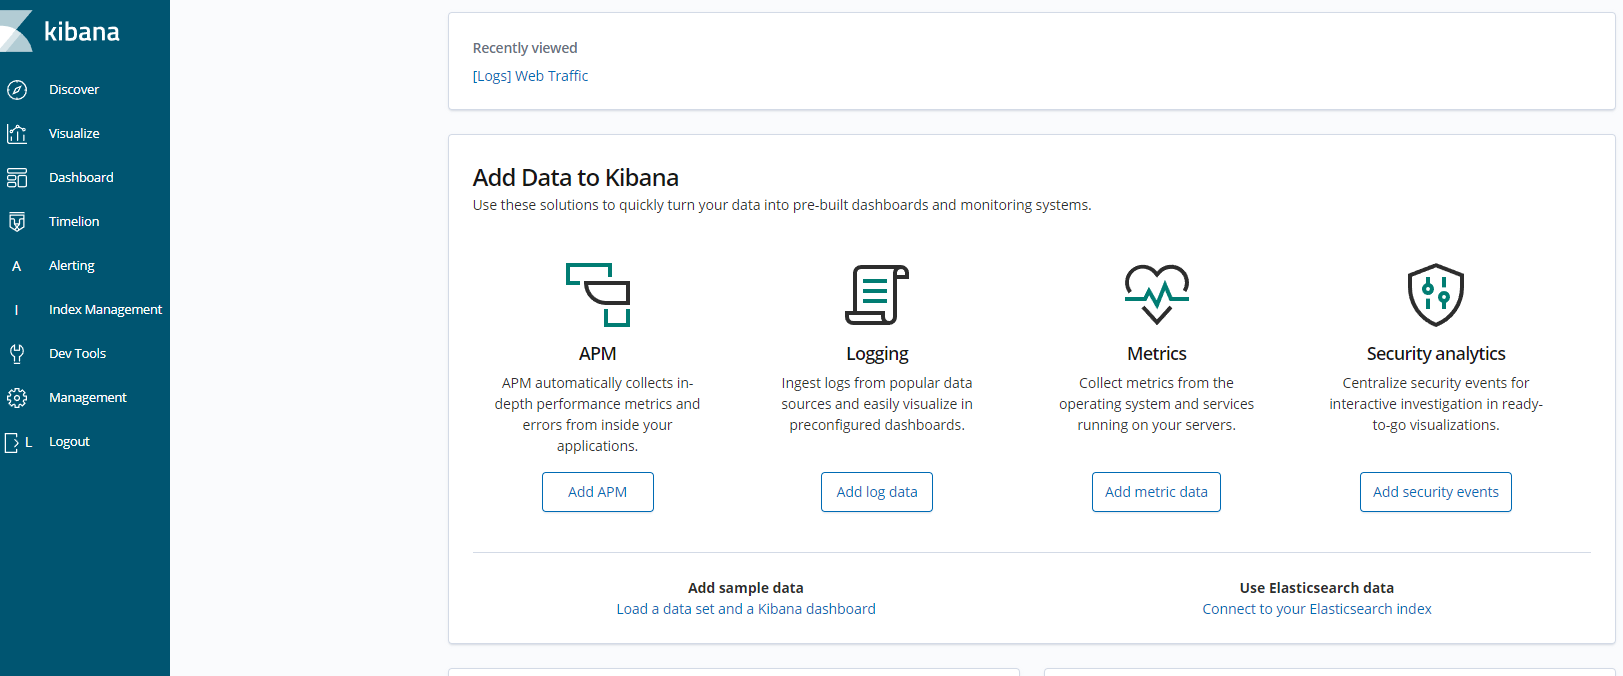Click the 'Use these solutions' subtitle text

(782, 205)
